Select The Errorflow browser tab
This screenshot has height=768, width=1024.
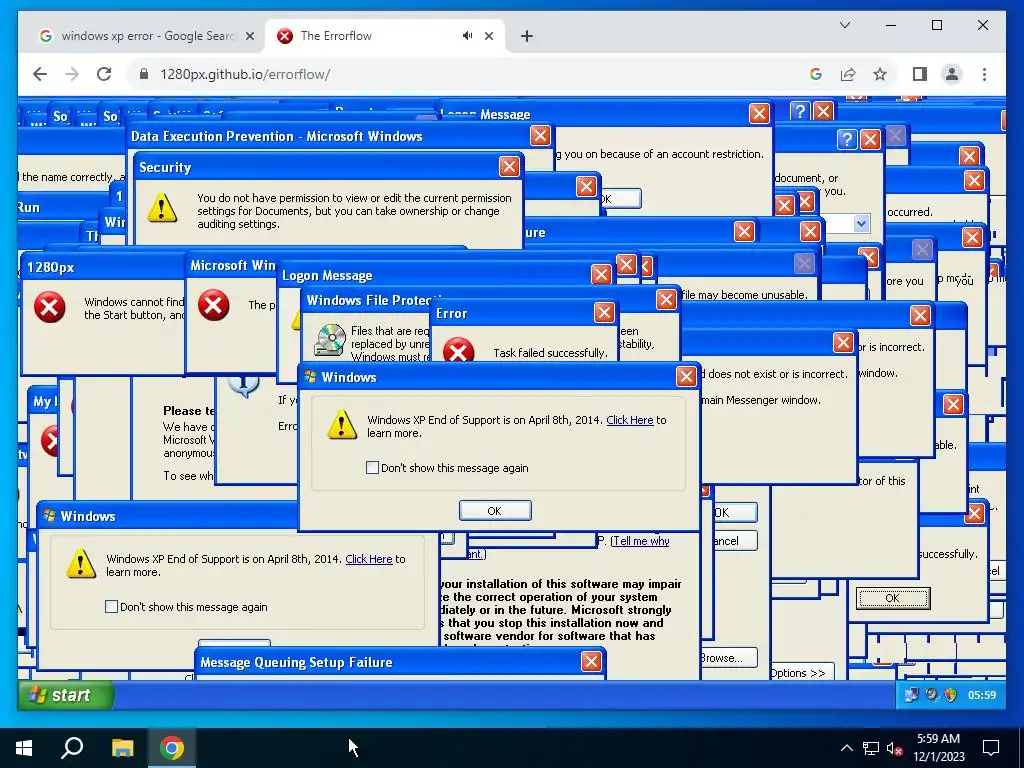(336, 36)
